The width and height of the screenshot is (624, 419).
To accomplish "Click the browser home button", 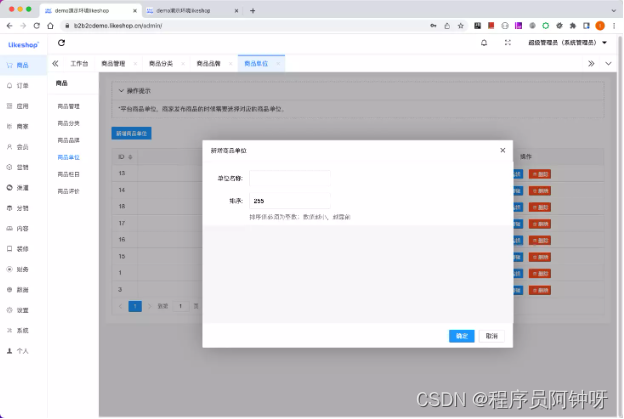I will [x=50, y=26].
